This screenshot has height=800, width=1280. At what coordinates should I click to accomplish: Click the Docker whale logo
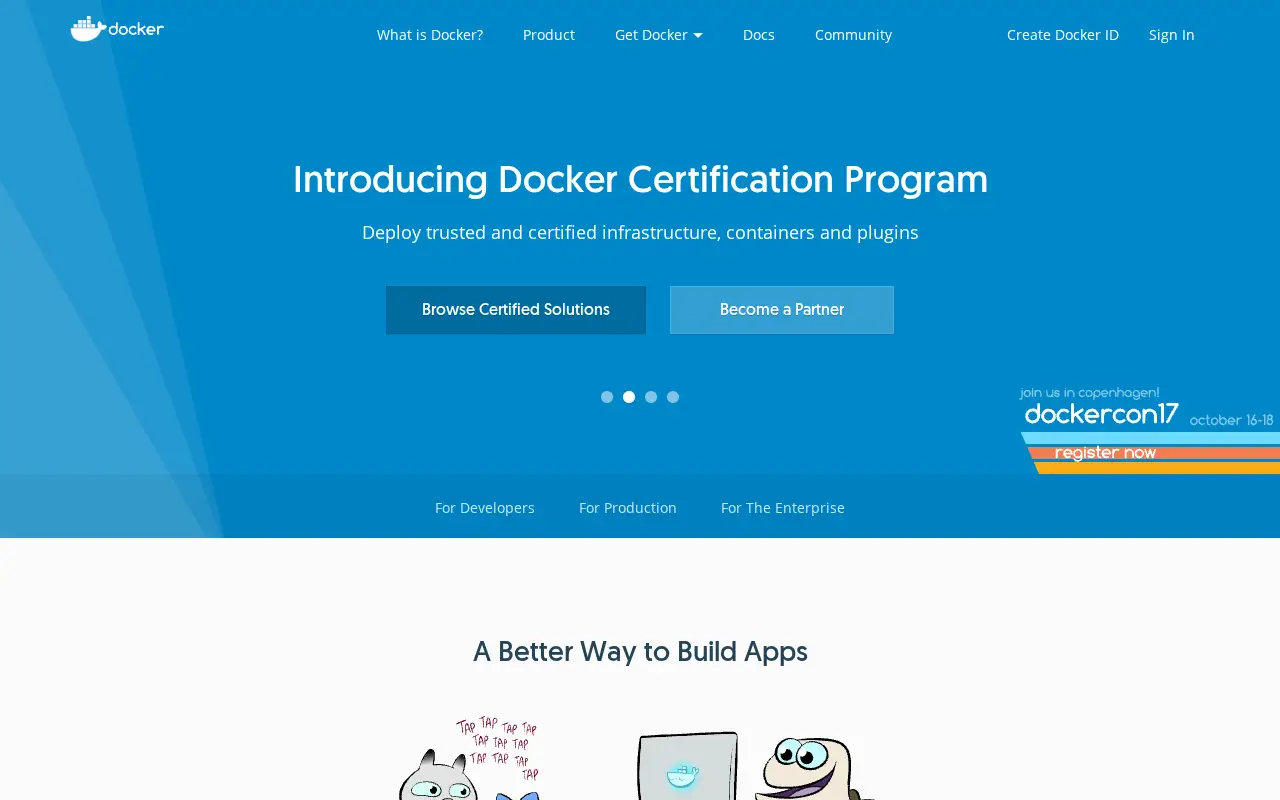pyautogui.click(x=117, y=29)
